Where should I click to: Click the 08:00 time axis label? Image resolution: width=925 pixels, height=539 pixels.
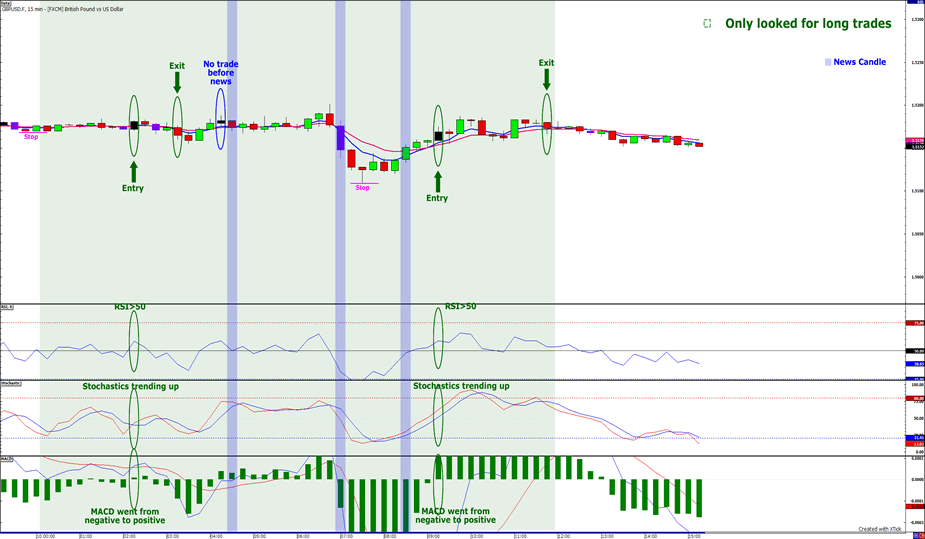click(391, 536)
